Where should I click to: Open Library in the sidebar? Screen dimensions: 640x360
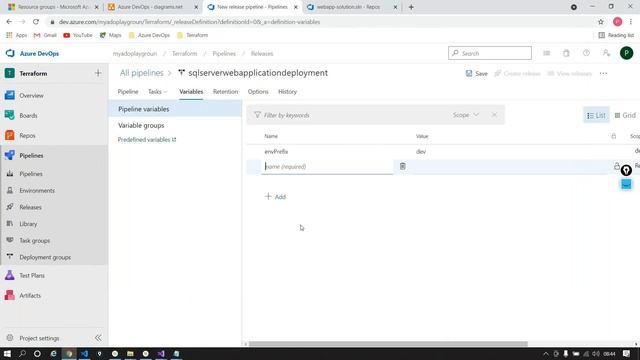coord(28,224)
